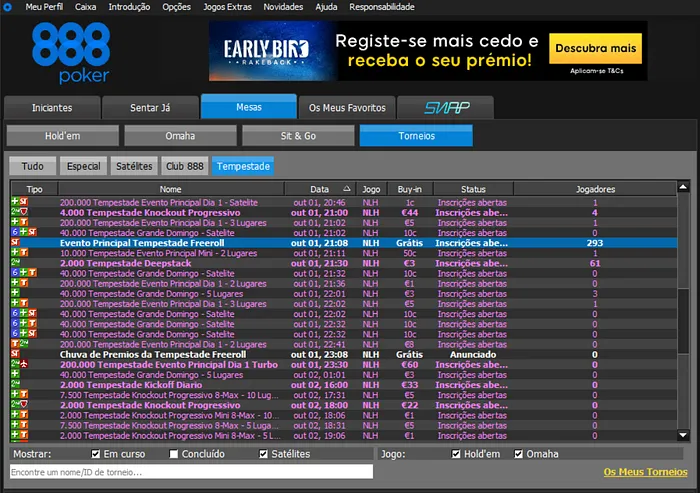Select the Club 888 tournament filter
This screenshot has width=700, height=493.
click(185, 166)
